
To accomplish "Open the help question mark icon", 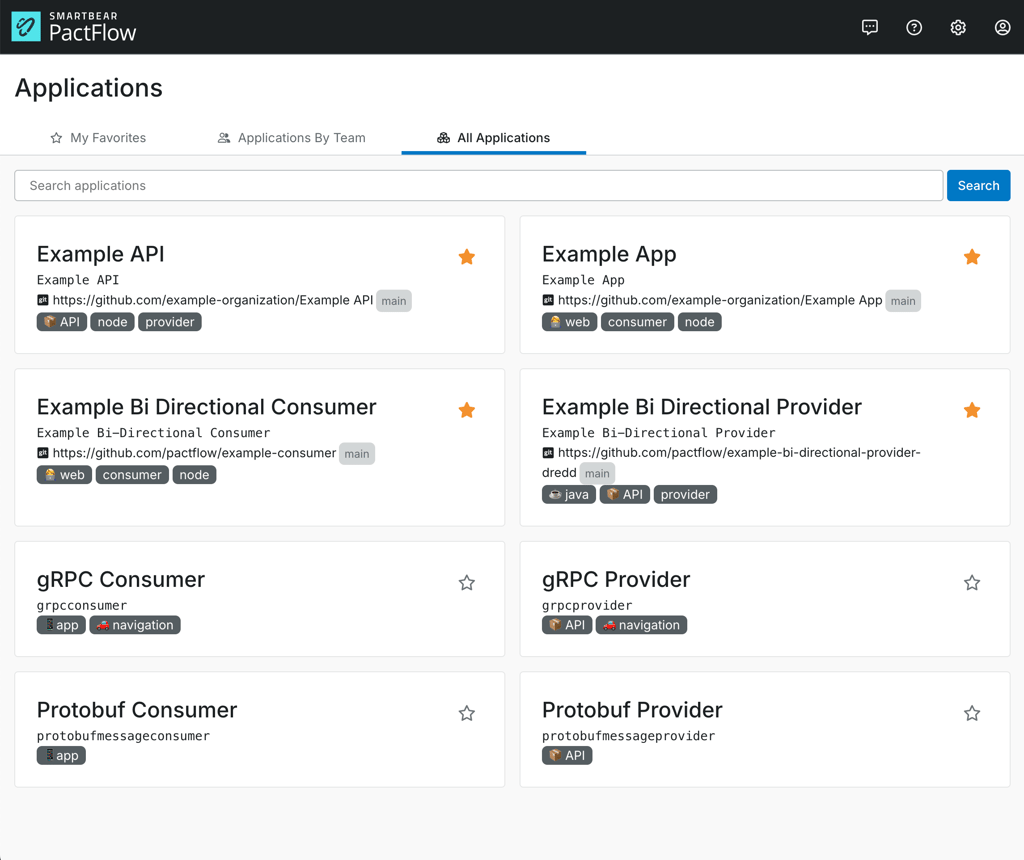I will tap(914, 27).
